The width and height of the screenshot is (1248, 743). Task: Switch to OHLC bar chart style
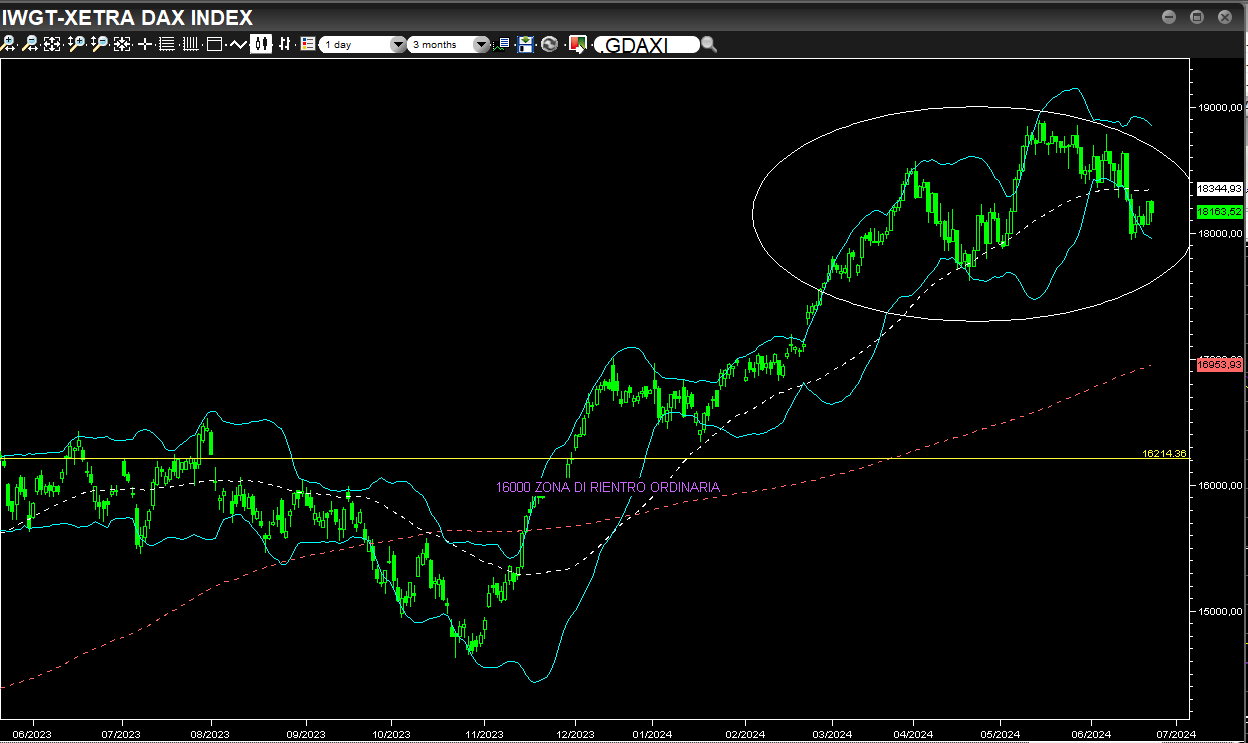point(285,44)
